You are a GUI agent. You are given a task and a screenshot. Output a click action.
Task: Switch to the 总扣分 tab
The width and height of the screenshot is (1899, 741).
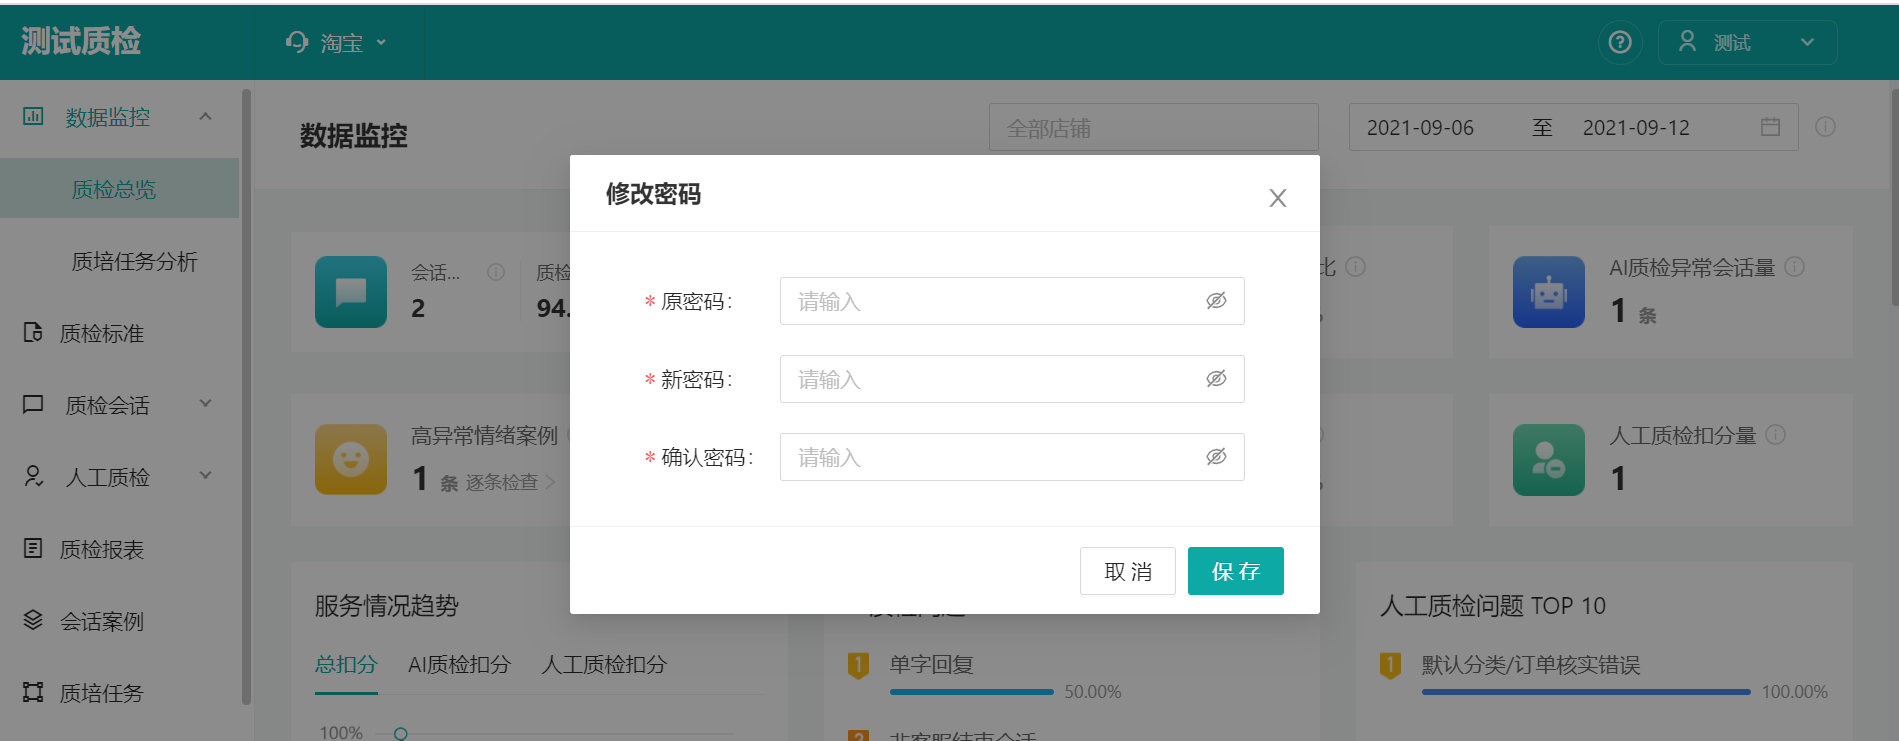click(x=346, y=664)
